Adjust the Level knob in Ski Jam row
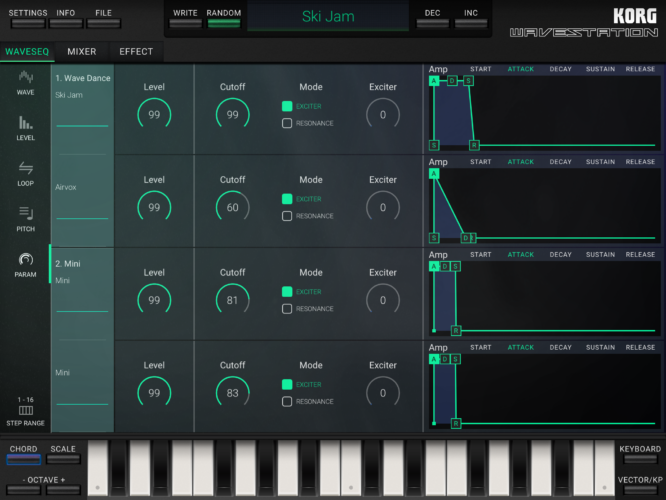The height and width of the screenshot is (500, 666). point(154,114)
